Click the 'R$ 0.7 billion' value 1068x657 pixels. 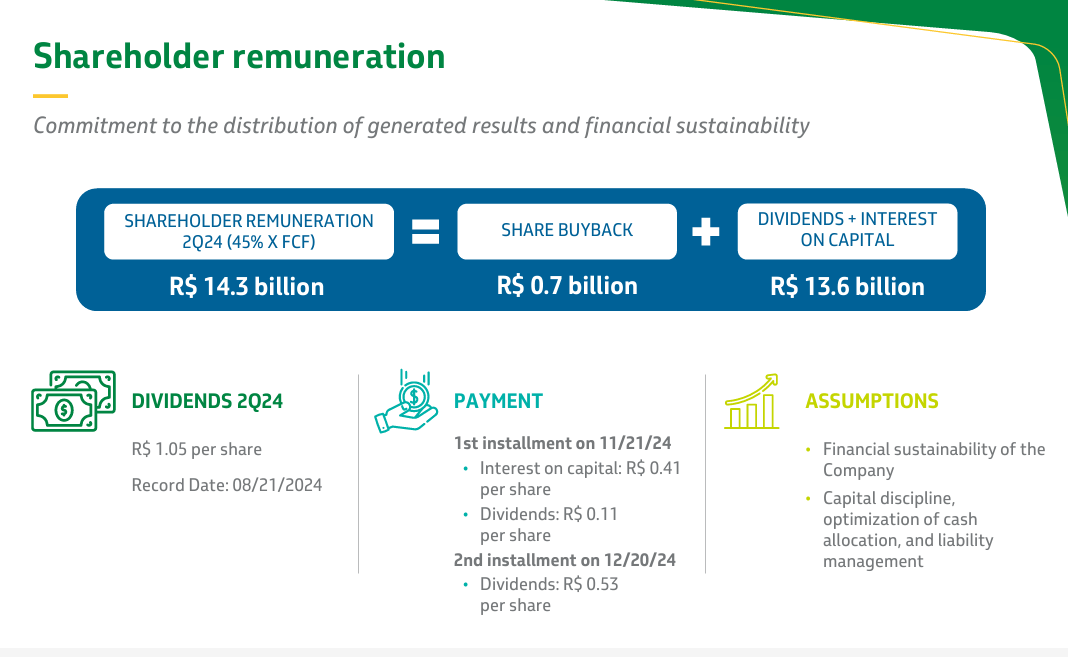tap(567, 286)
